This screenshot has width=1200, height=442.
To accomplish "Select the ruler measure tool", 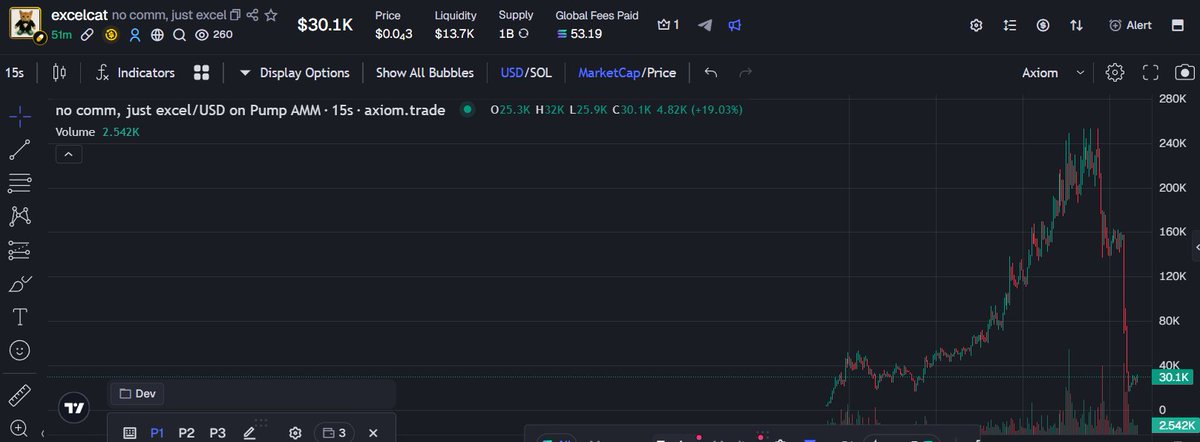I will click(x=19, y=395).
